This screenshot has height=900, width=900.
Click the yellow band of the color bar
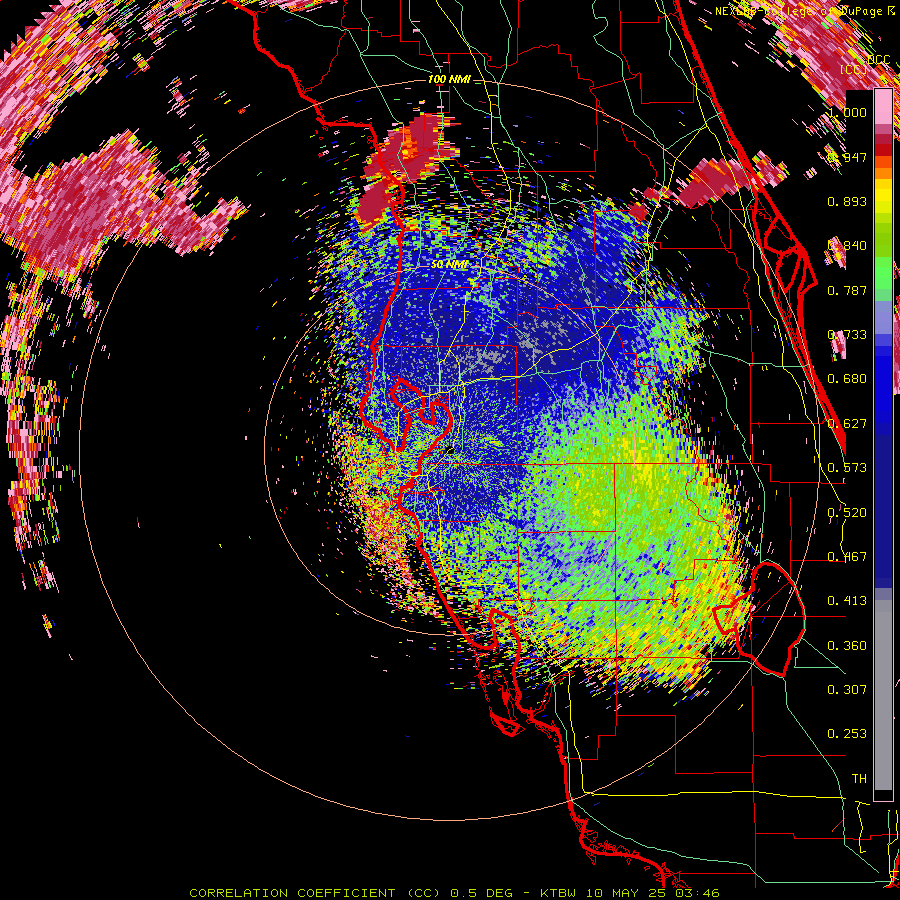pyautogui.click(x=883, y=198)
